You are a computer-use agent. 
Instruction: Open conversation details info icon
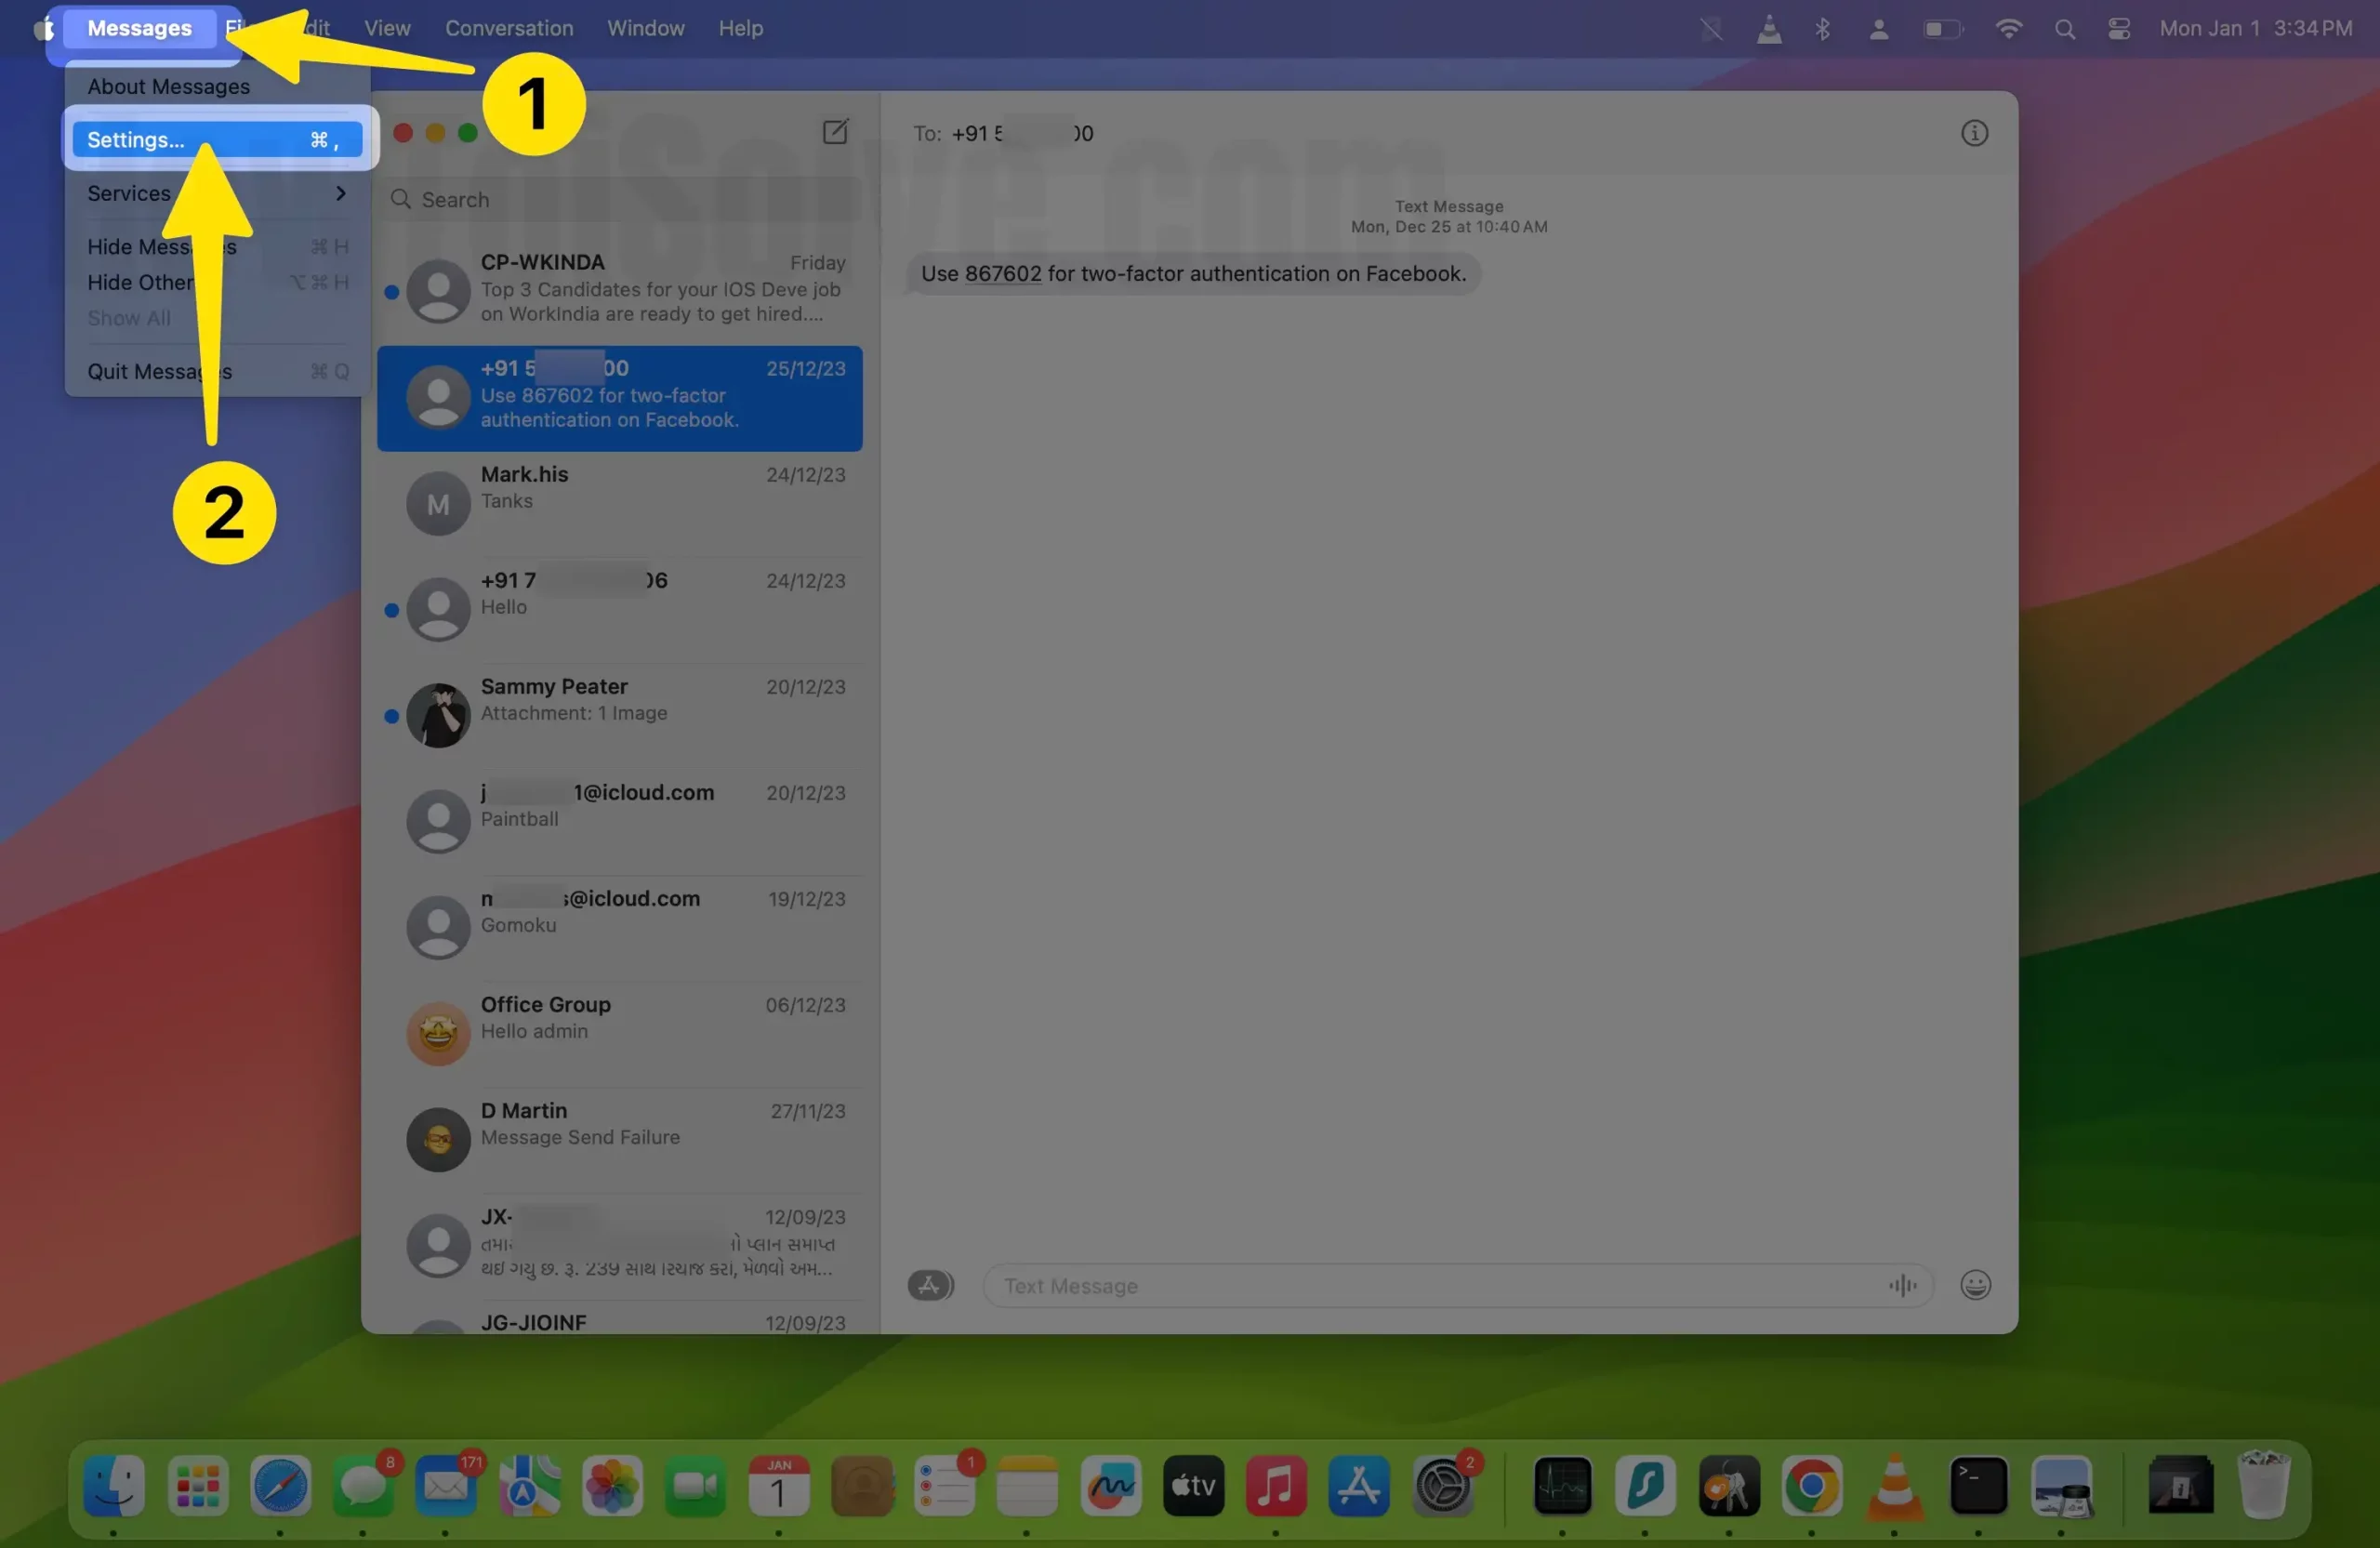(x=1973, y=133)
